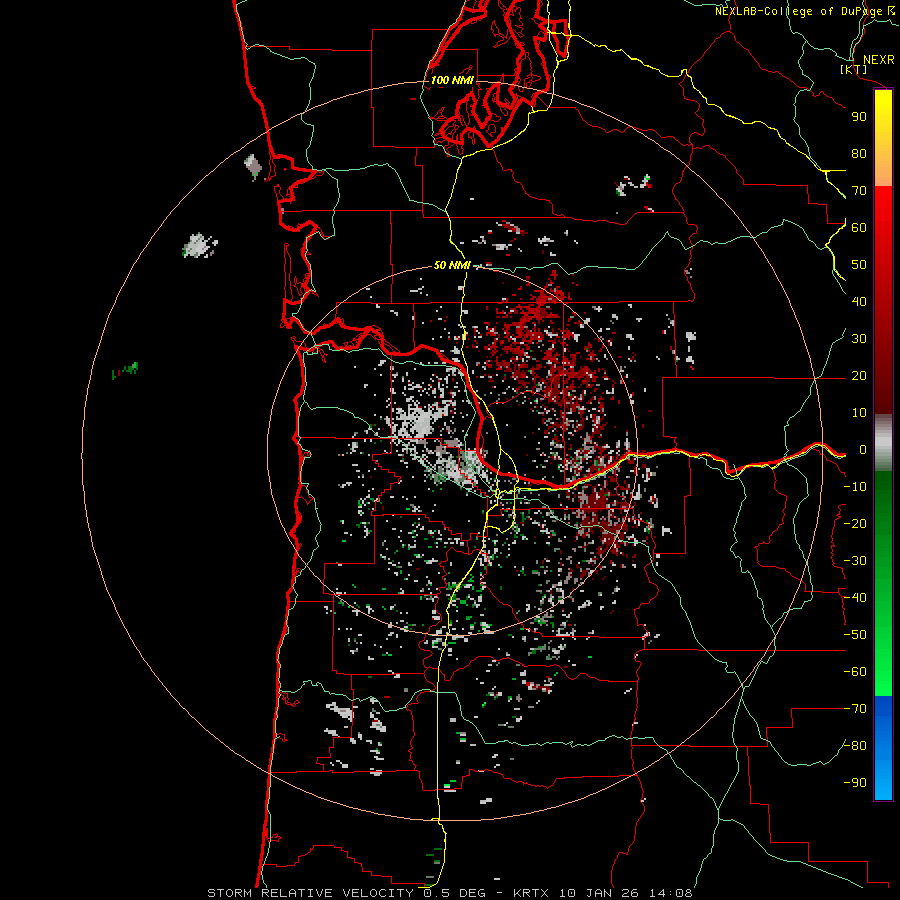Screen dimensions: 900x900
Task: Click the "0.5 DEG" elevation angle text
Action: [x=454, y=893]
